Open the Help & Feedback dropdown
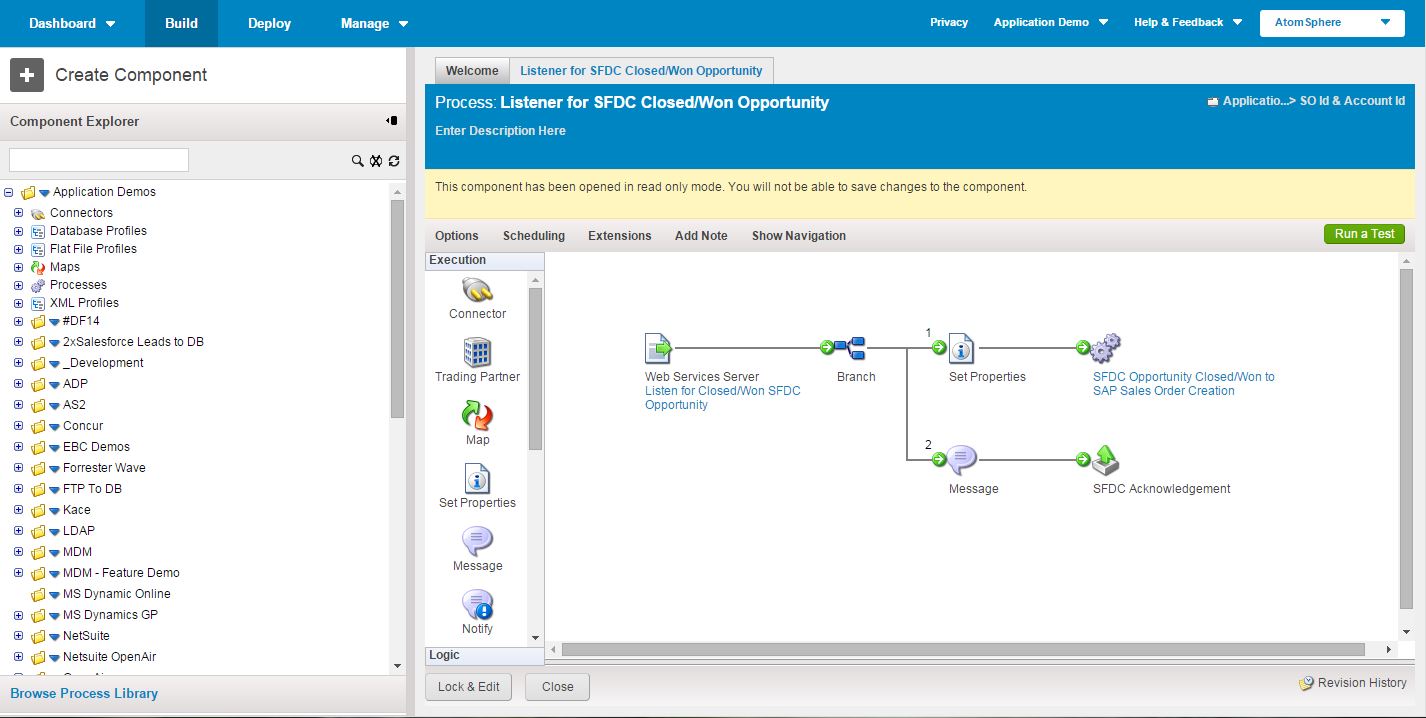The image size is (1426, 718). pyautogui.click(x=1188, y=22)
